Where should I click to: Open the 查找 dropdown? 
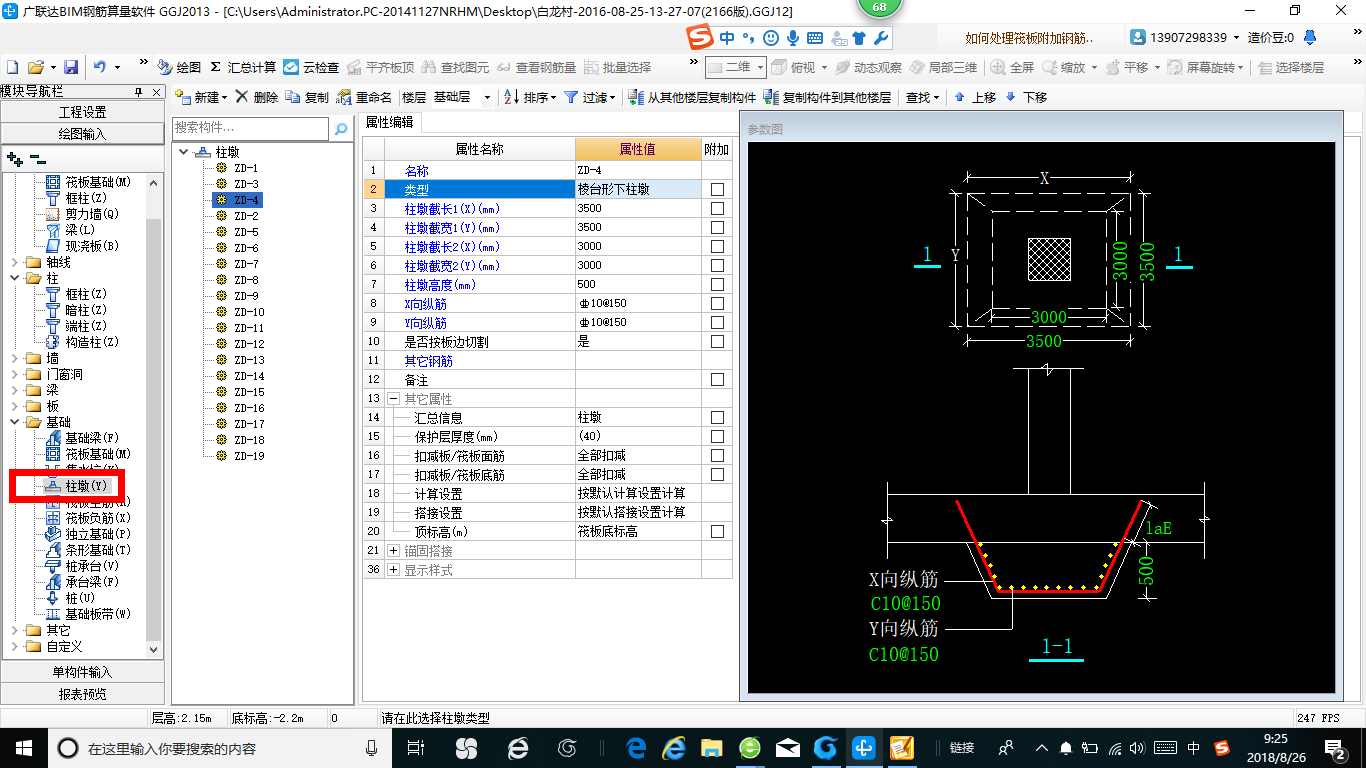coord(922,97)
